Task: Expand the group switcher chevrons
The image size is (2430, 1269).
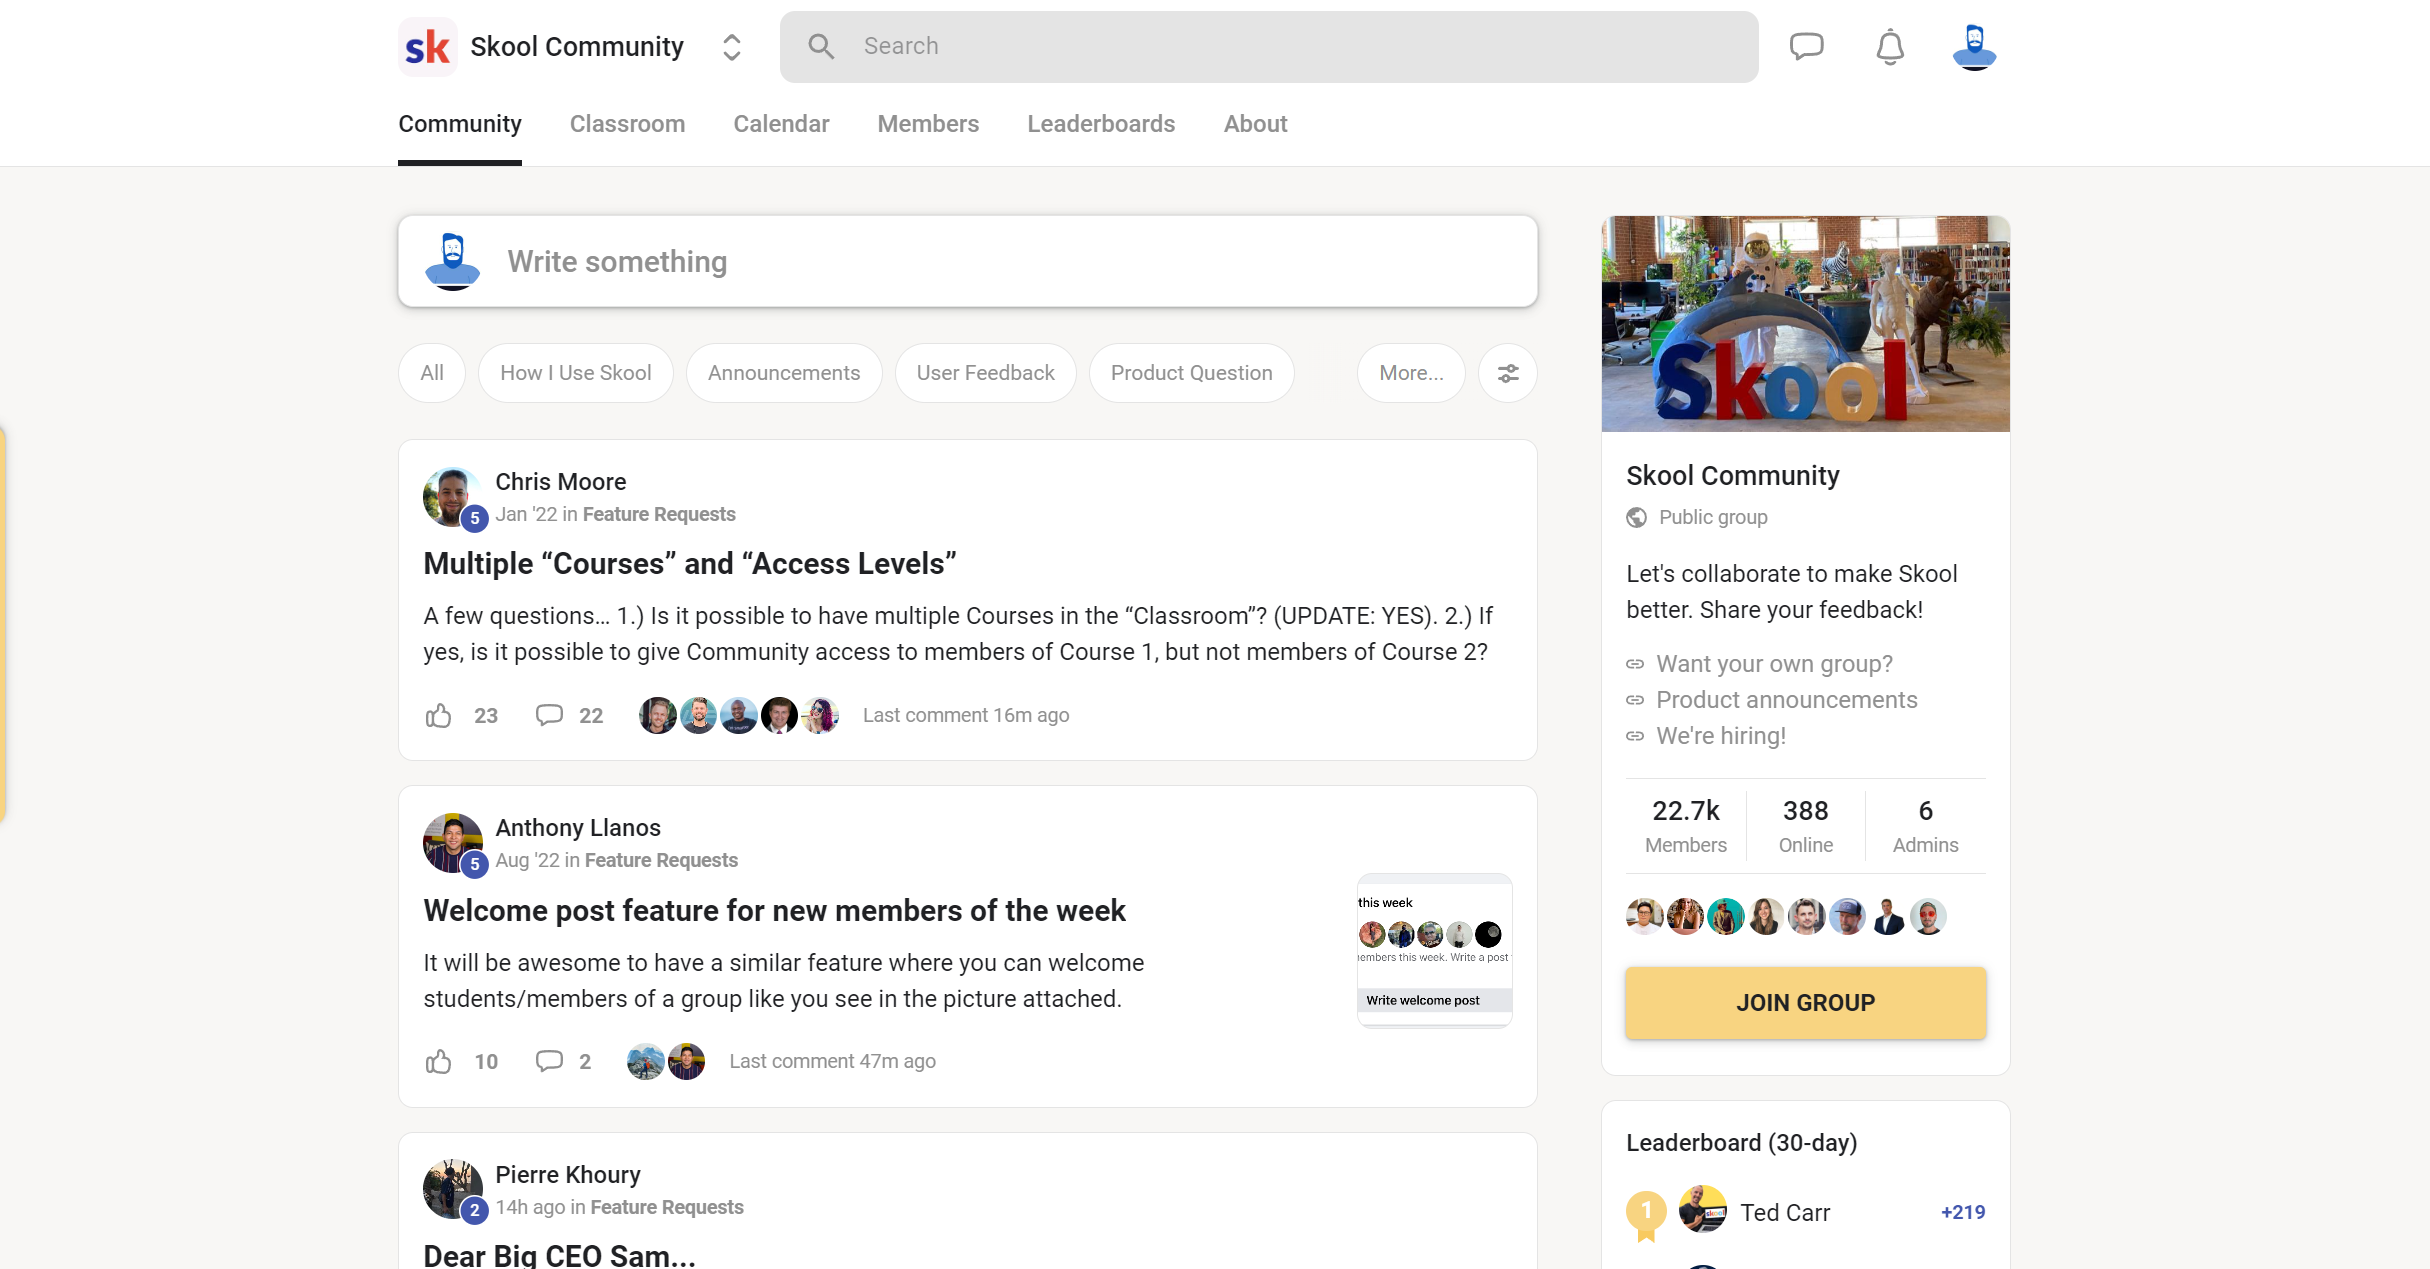Action: (731, 47)
